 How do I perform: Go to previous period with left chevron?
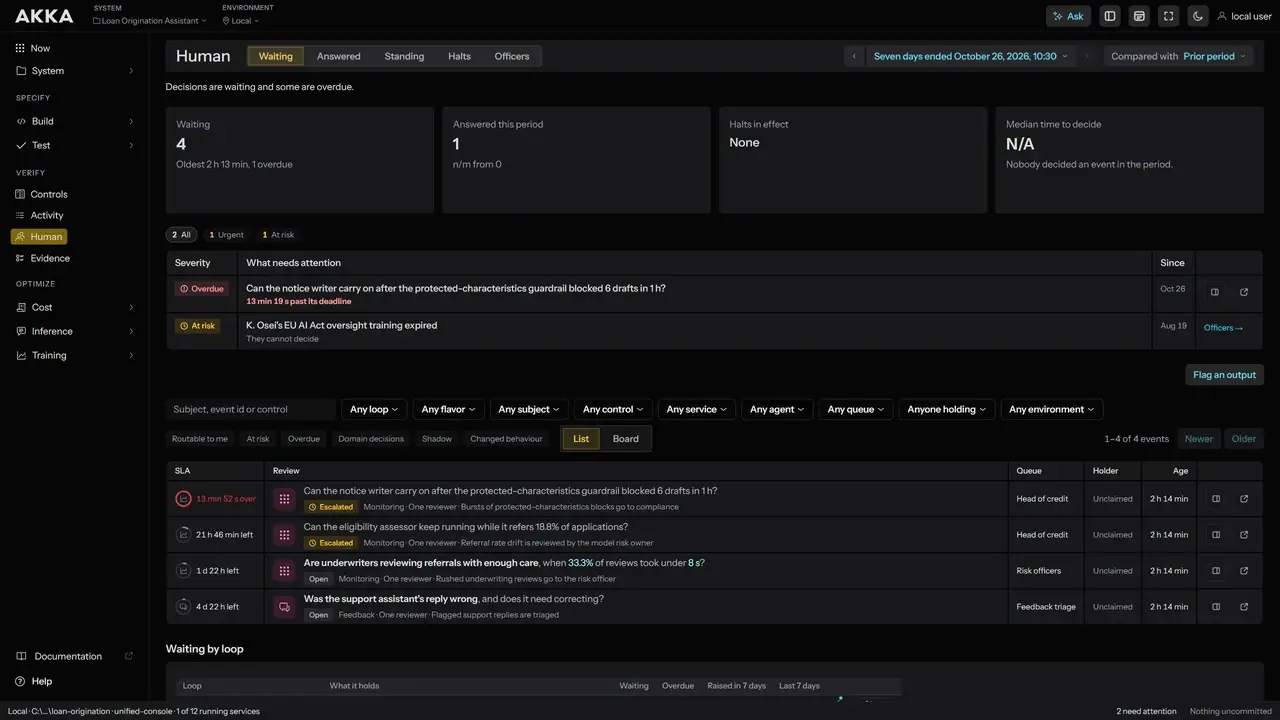point(854,56)
